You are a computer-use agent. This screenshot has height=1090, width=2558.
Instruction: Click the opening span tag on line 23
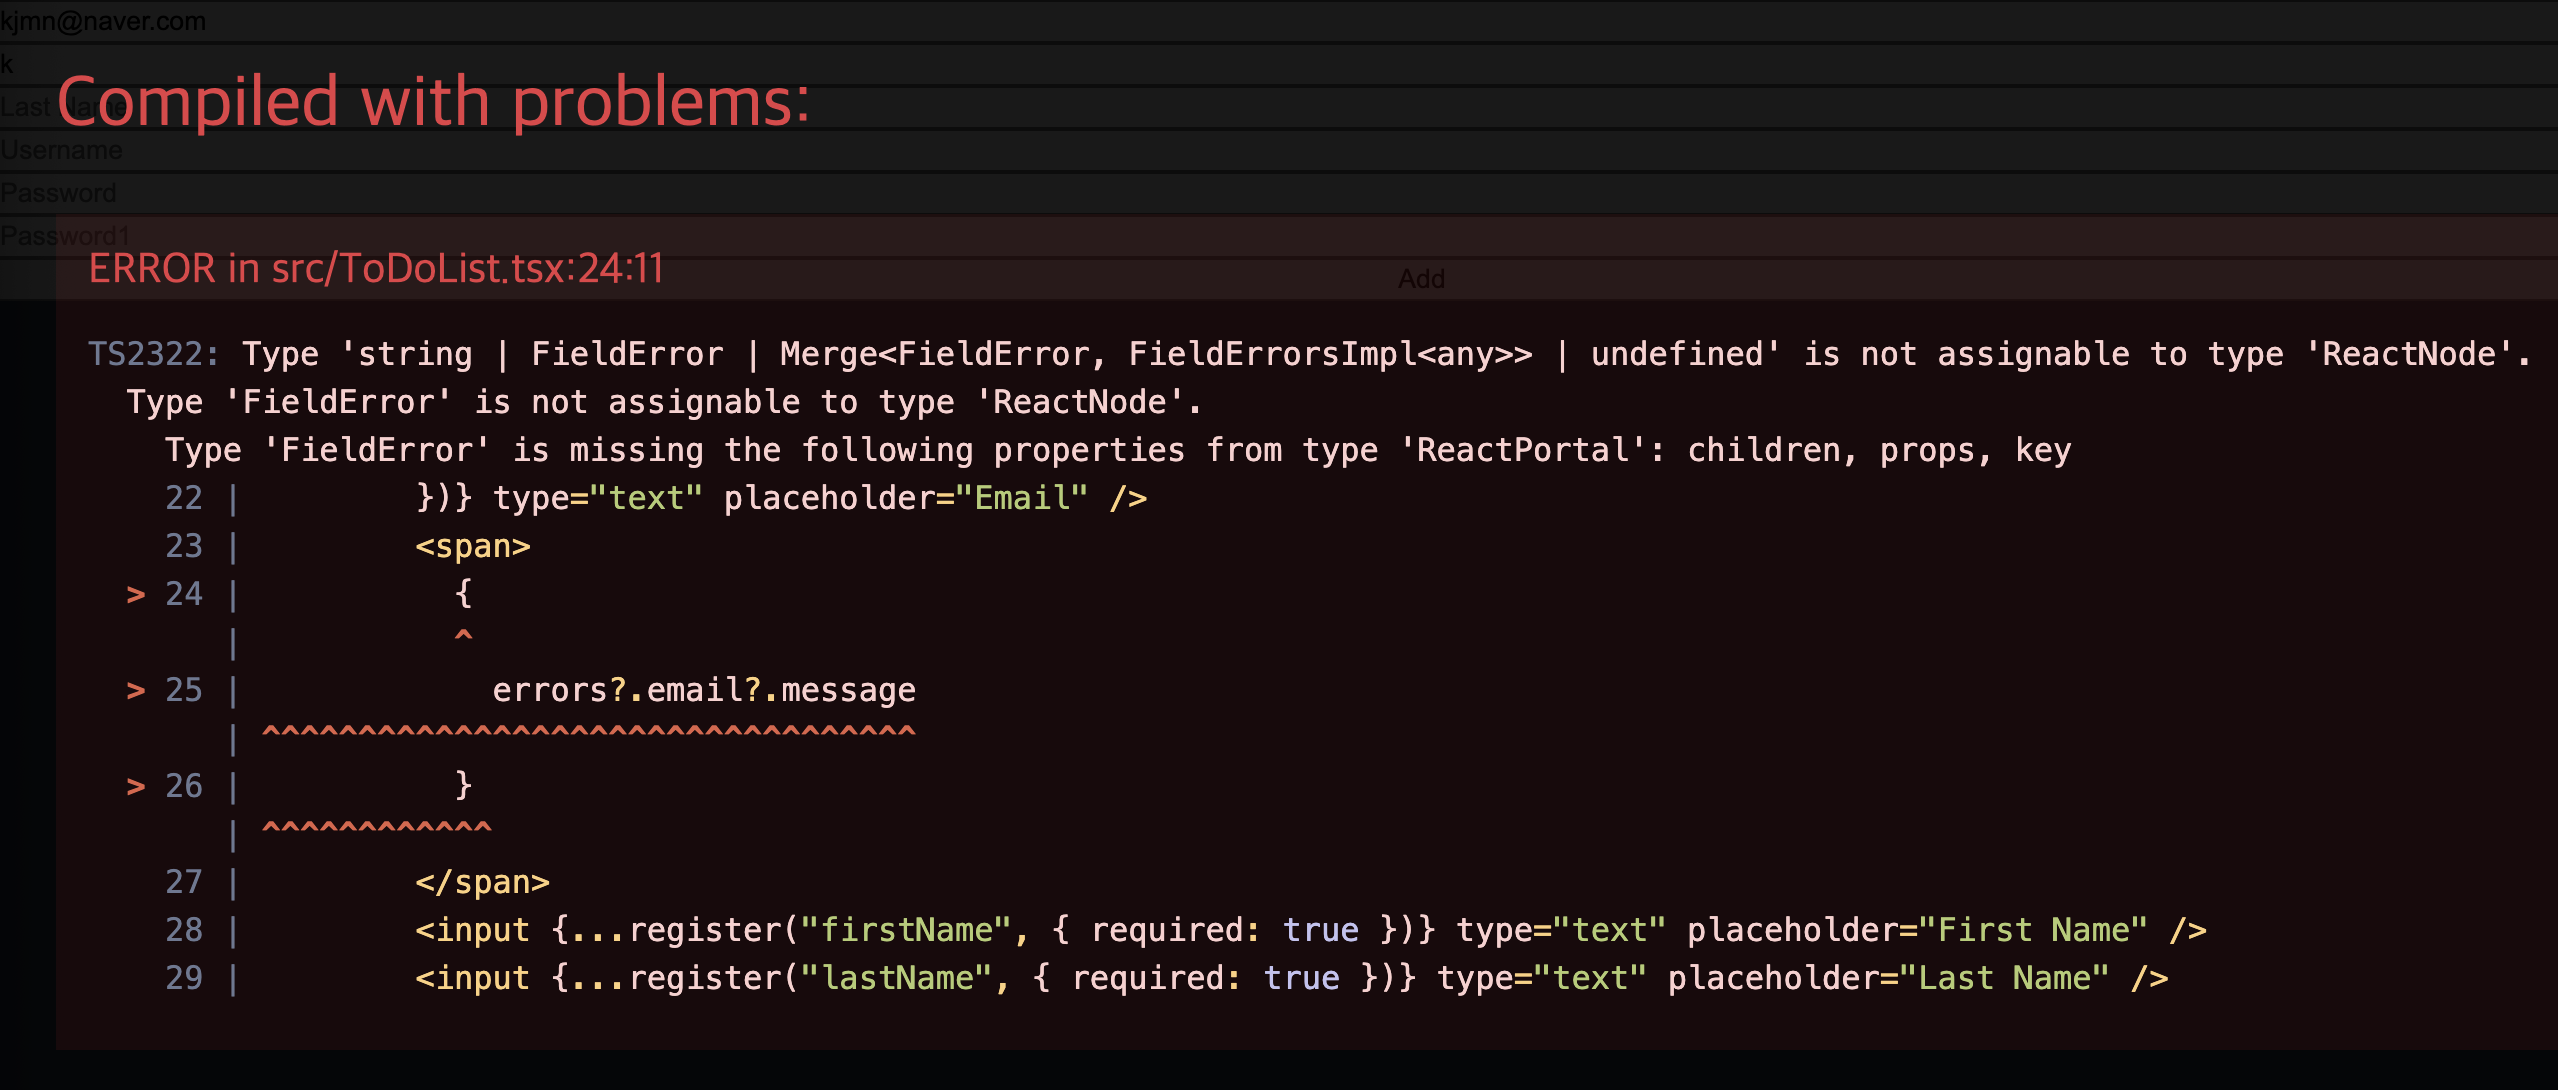pyautogui.click(x=473, y=546)
